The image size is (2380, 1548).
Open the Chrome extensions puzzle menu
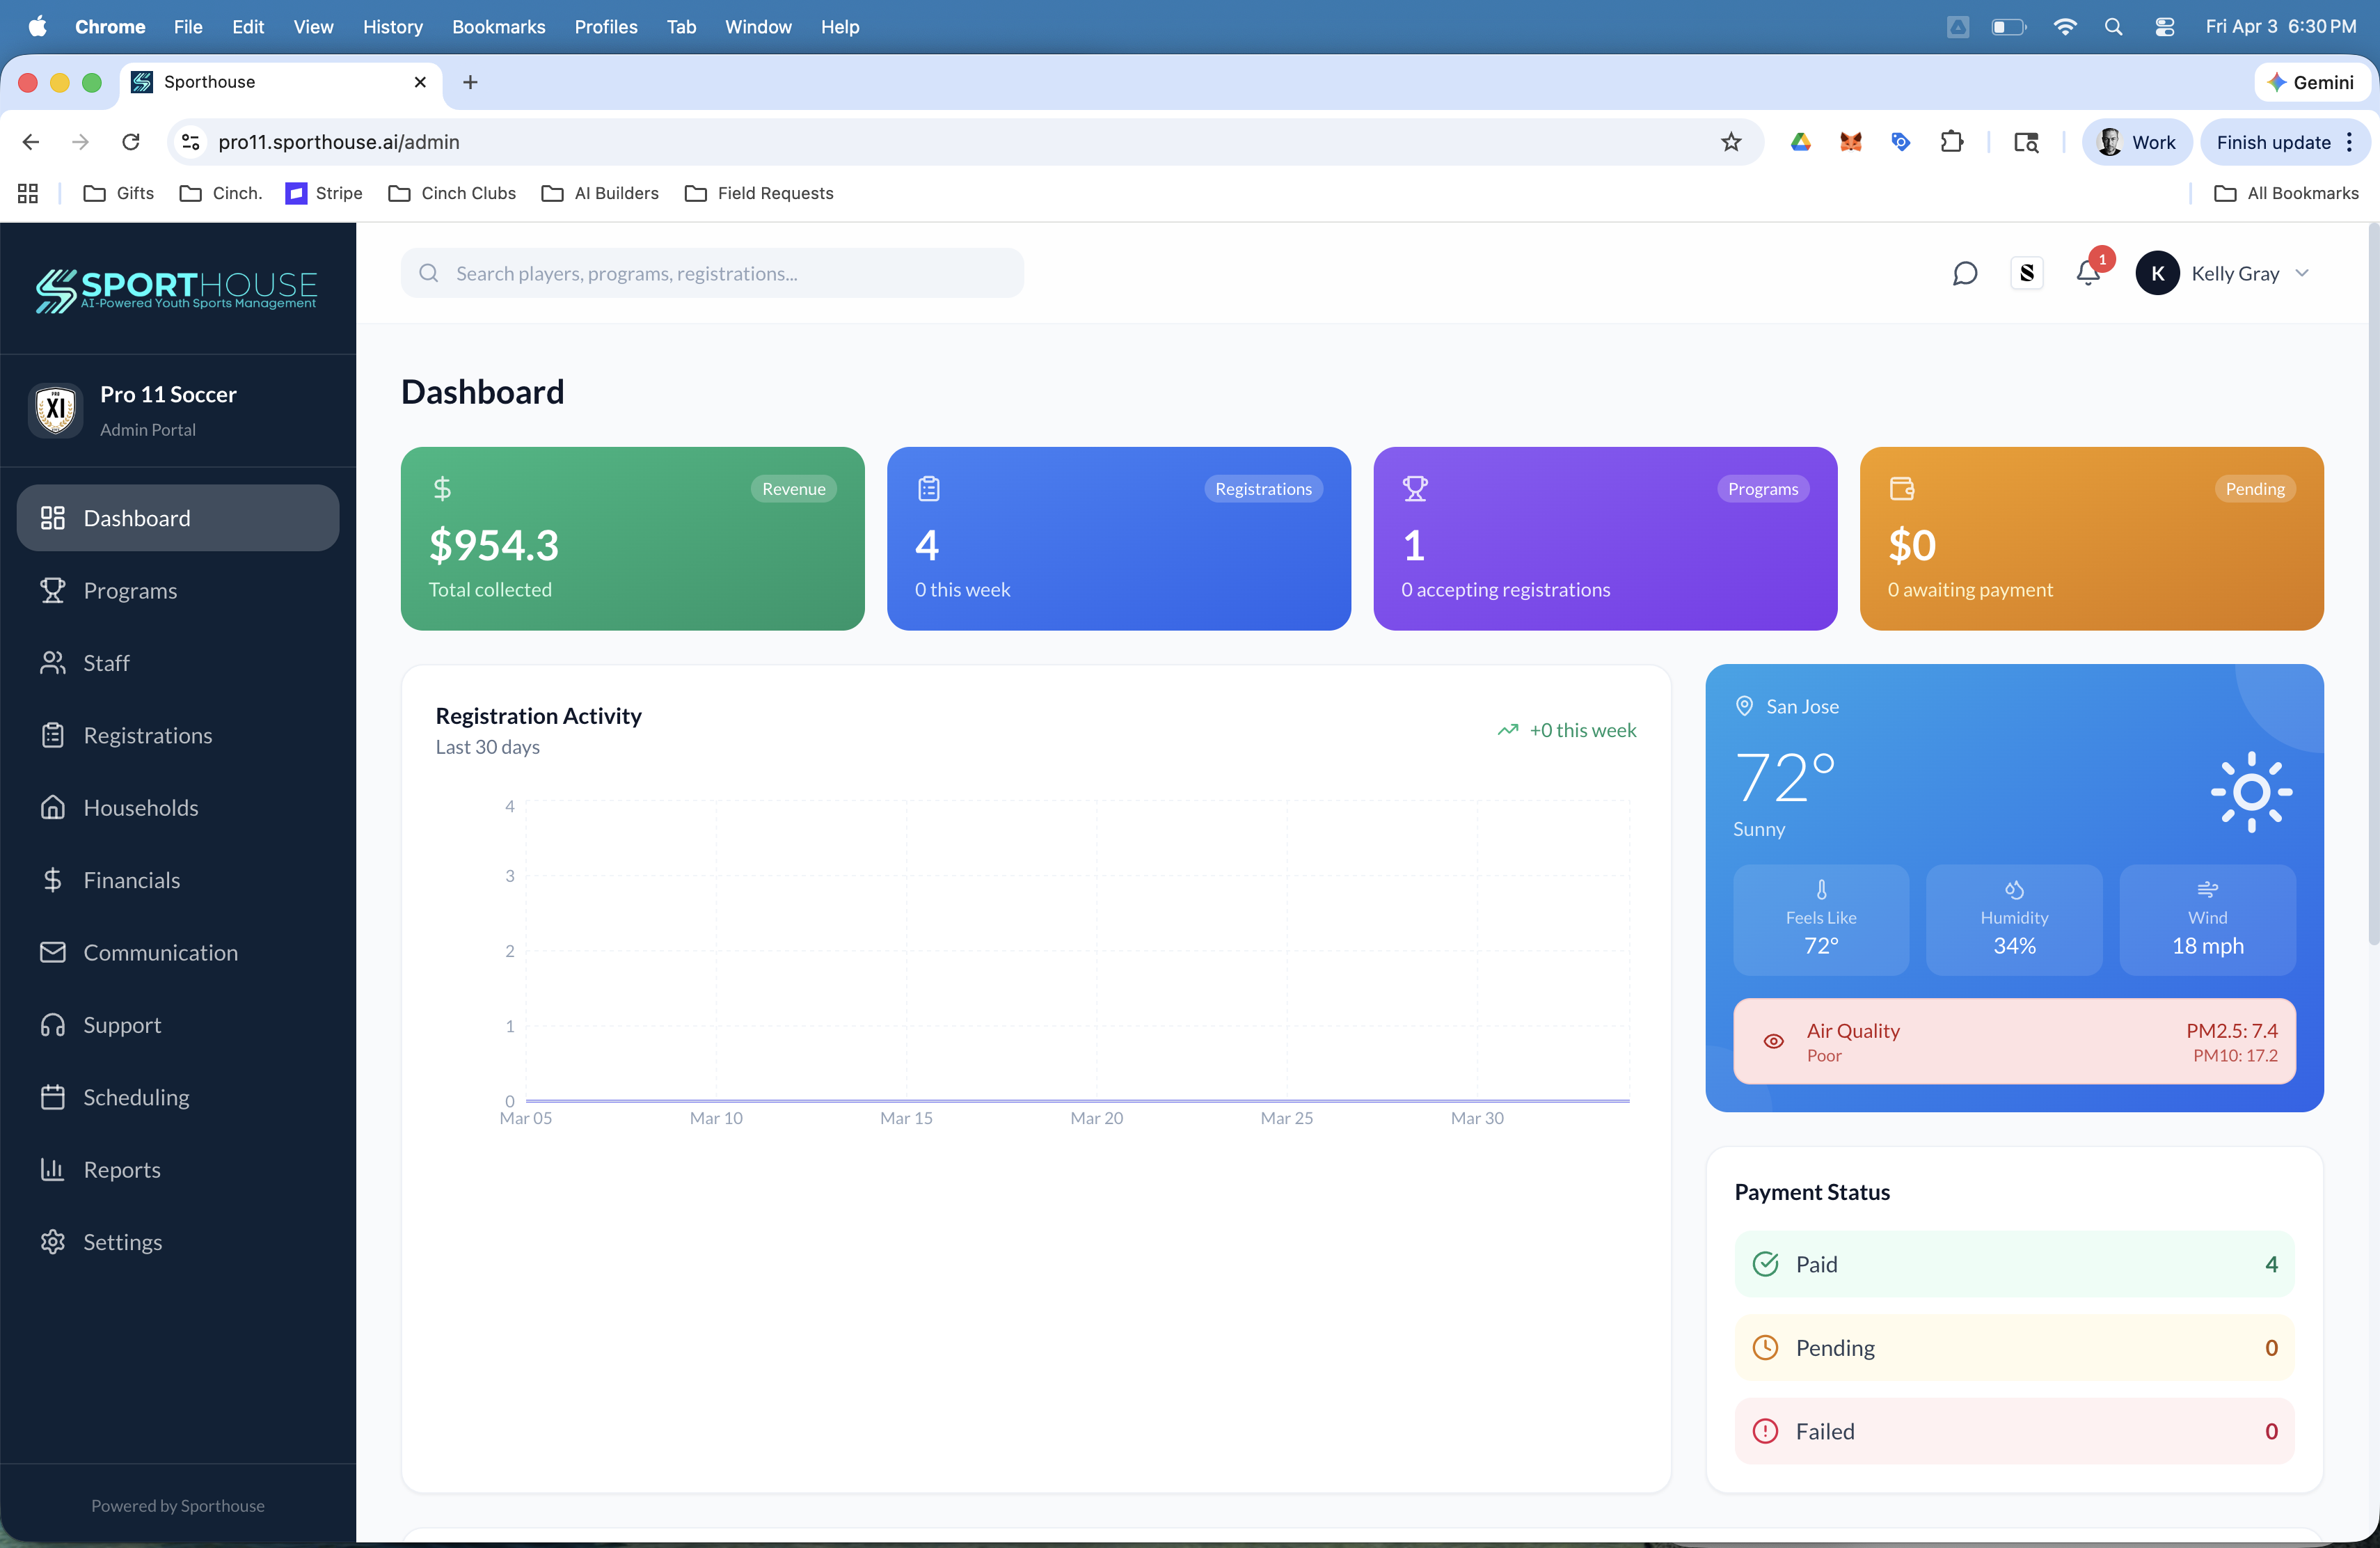point(1951,142)
